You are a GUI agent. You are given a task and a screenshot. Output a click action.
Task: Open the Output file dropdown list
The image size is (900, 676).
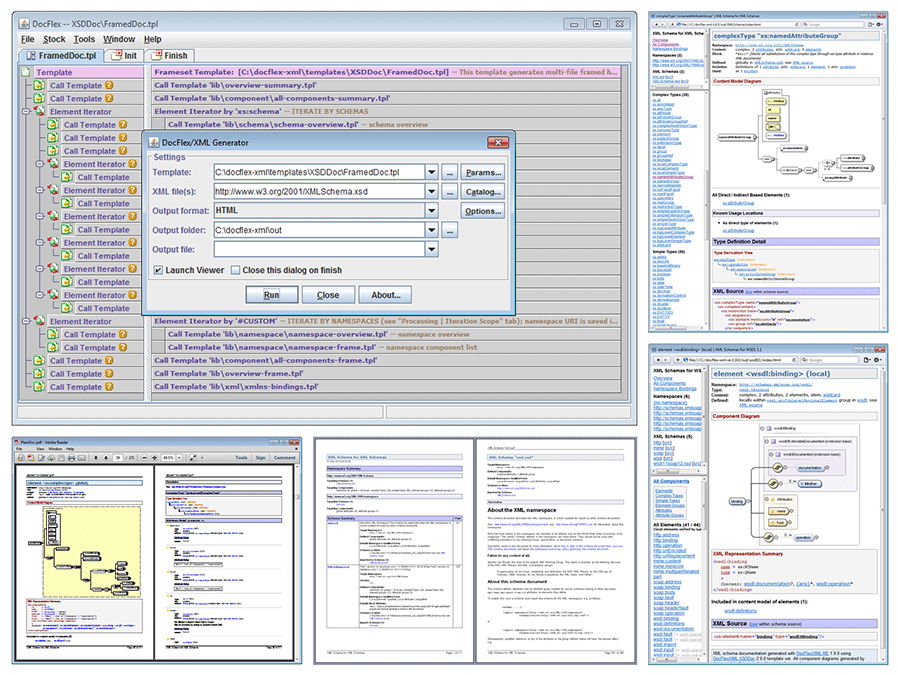(431, 250)
